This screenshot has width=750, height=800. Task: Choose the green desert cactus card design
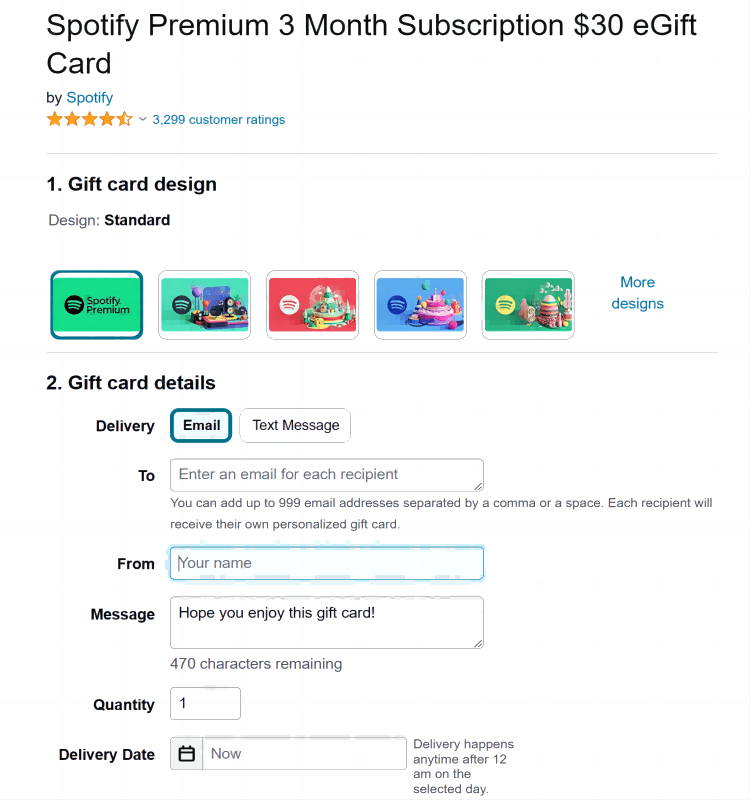click(x=528, y=305)
